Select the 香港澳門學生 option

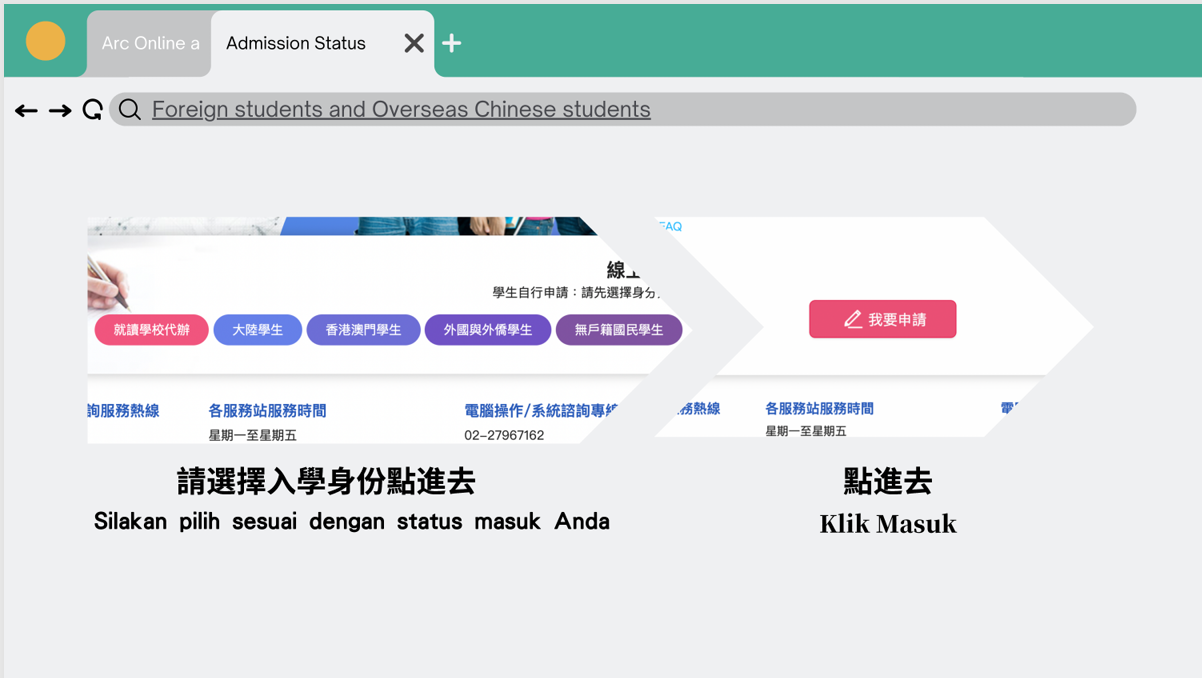(363, 329)
